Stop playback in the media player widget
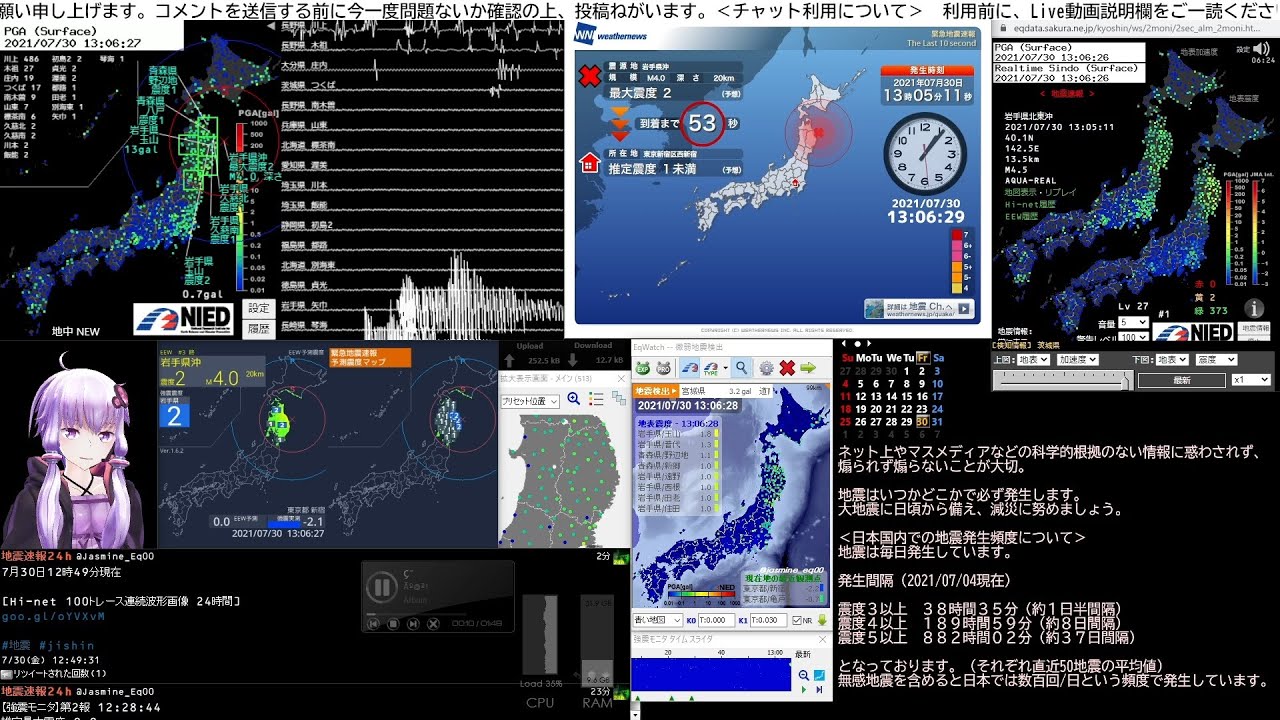 click(x=393, y=624)
